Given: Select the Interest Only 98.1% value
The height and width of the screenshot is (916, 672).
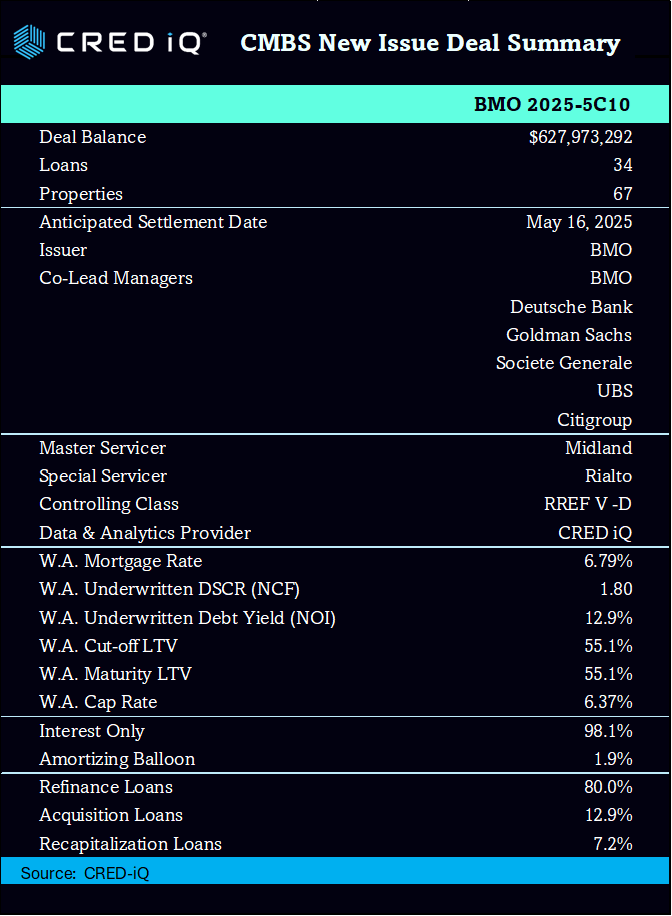Looking at the screenshot, I should (608, 731).
